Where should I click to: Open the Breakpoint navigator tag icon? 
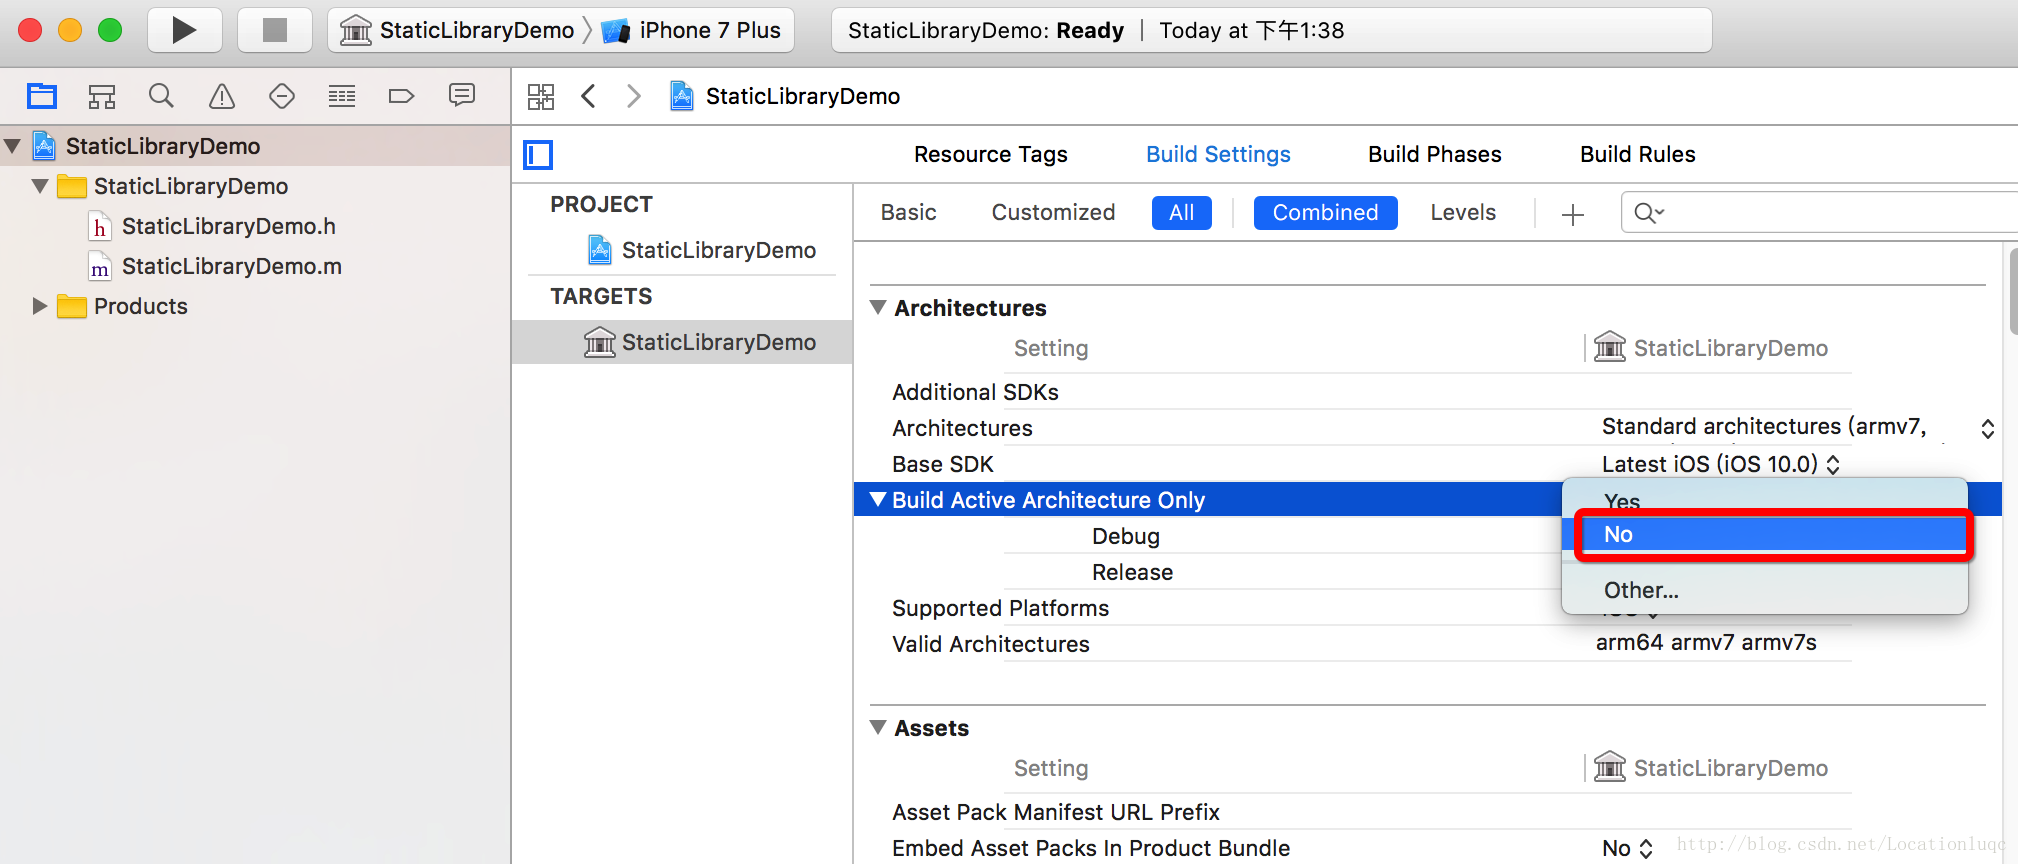(401, 96)
